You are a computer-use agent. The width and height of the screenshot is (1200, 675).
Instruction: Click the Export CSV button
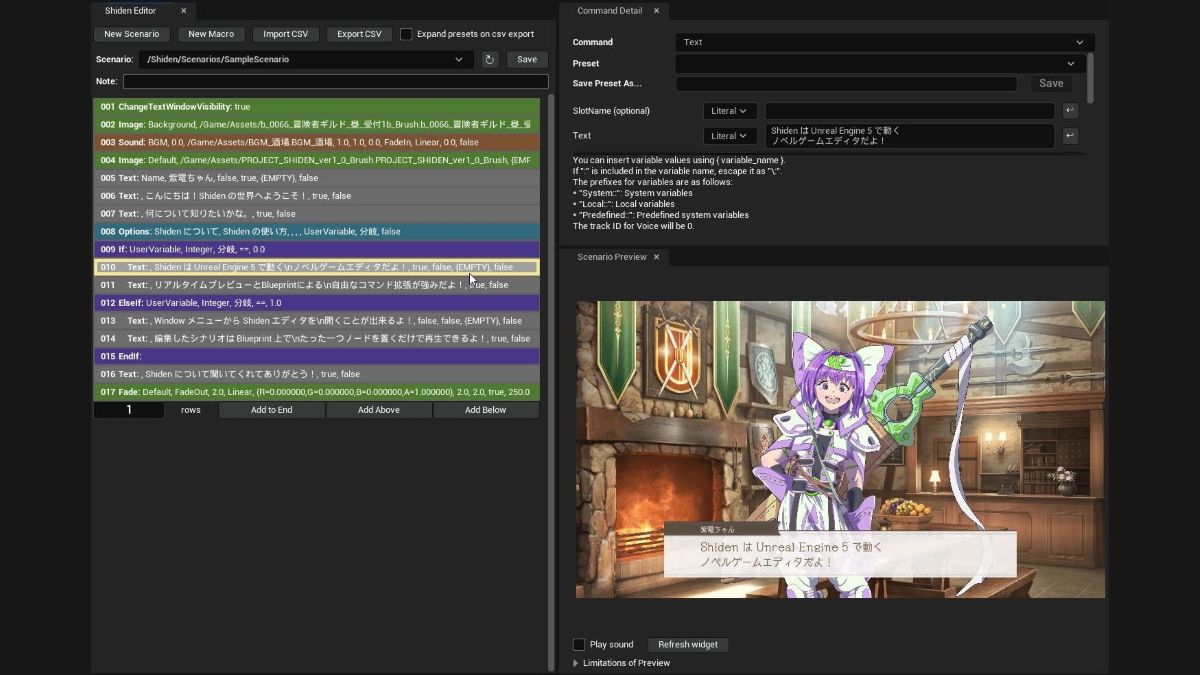pos(359,34)
